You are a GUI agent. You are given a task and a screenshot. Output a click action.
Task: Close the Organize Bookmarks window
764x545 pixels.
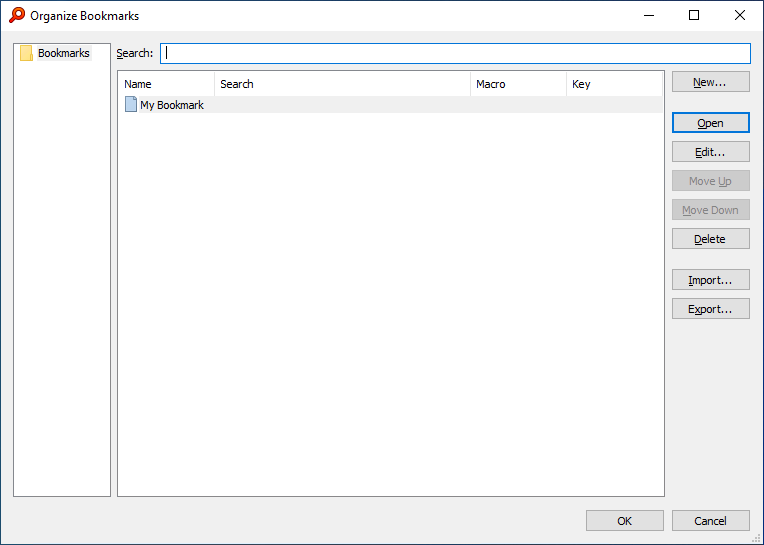(740, 15)
